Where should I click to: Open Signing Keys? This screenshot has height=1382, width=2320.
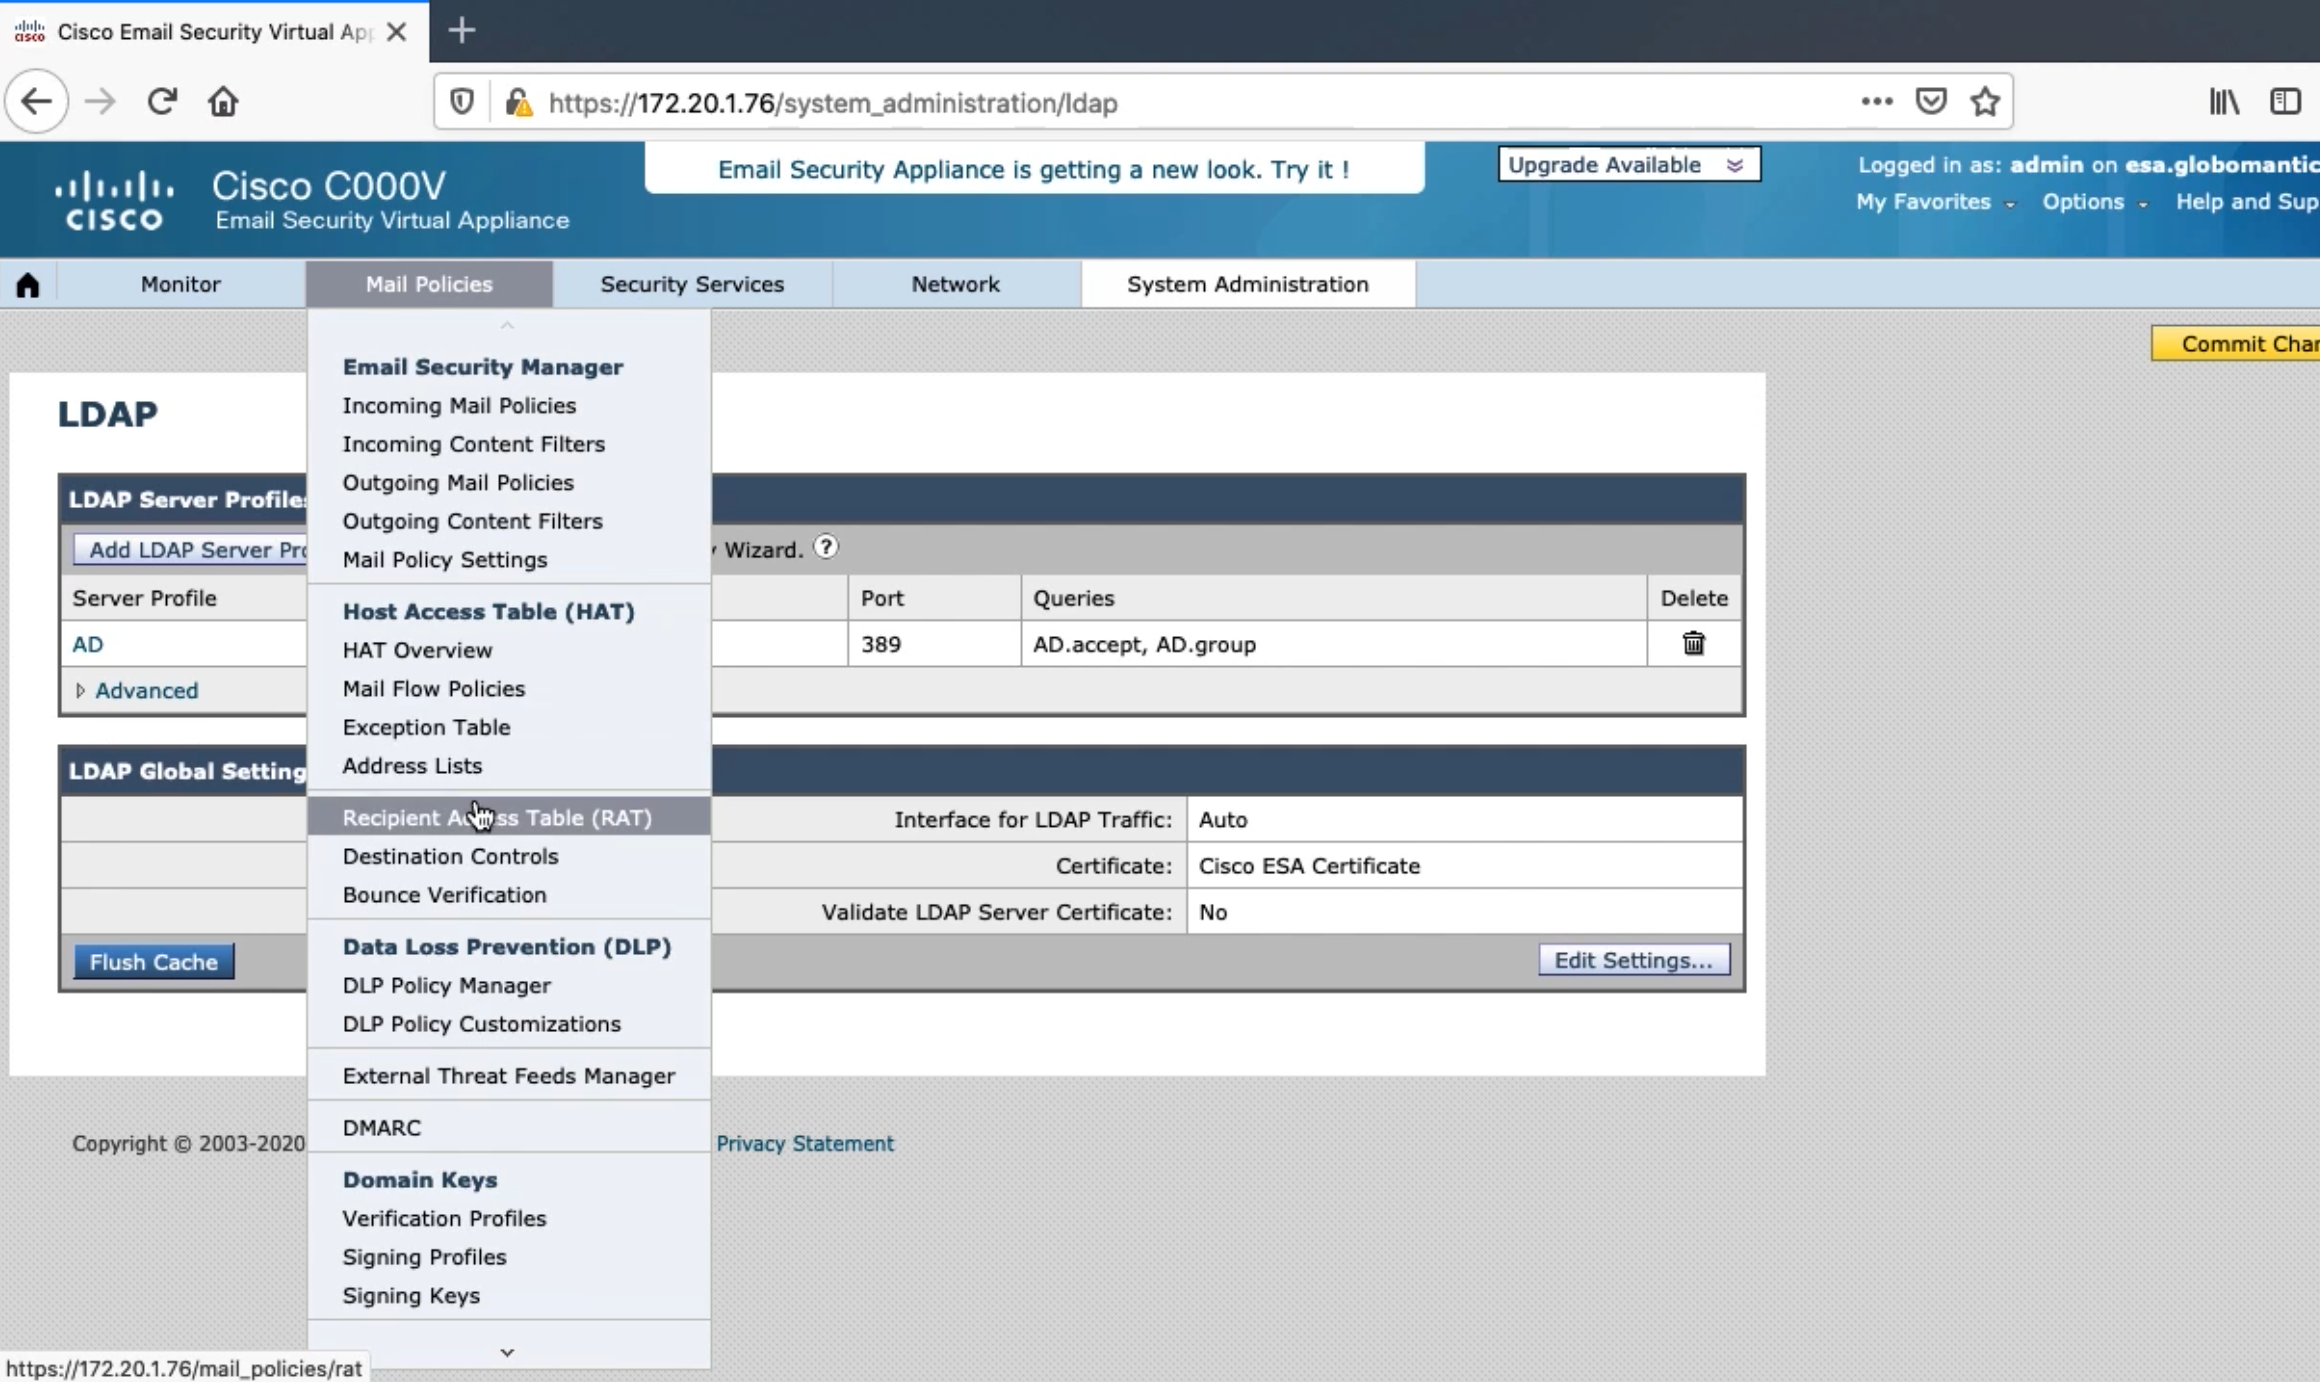(x=411, y=1295)
